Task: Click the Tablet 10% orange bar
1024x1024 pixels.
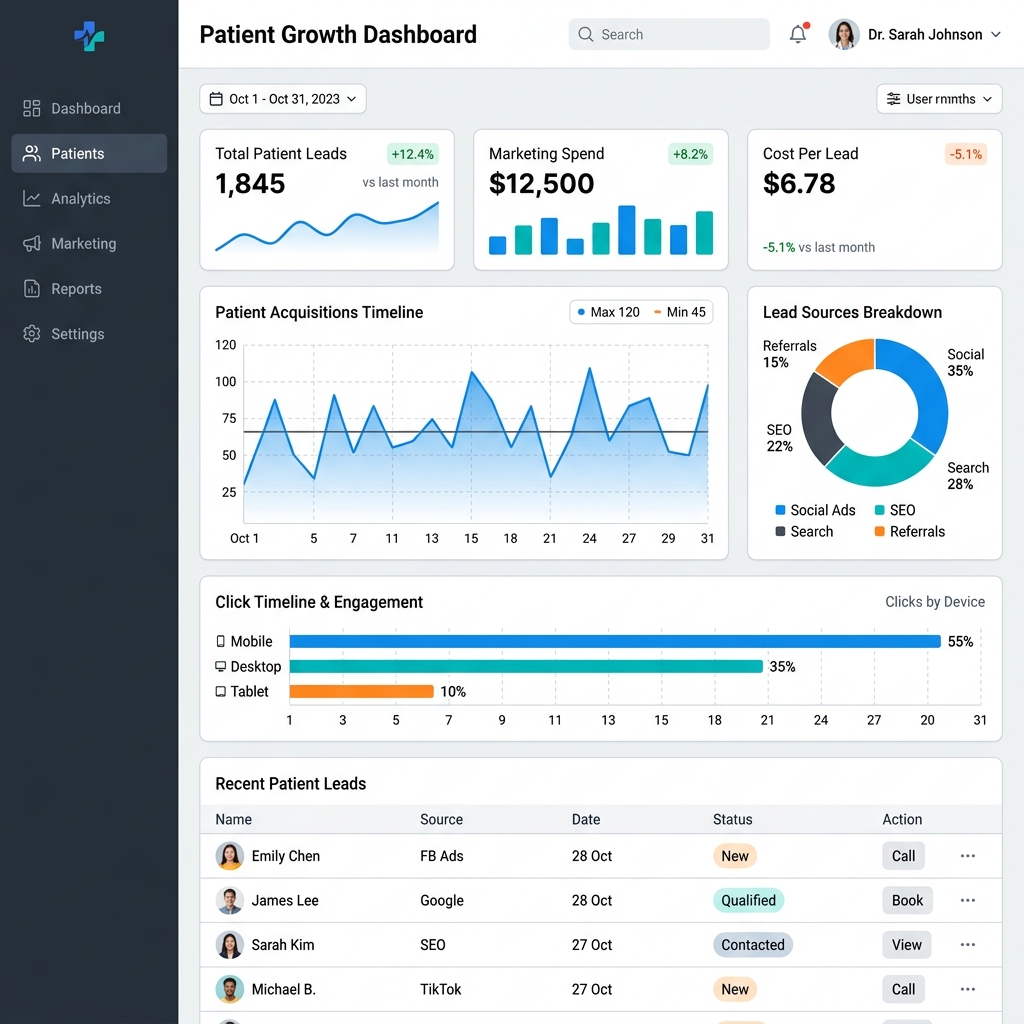Action: click(x=362, y=691)
